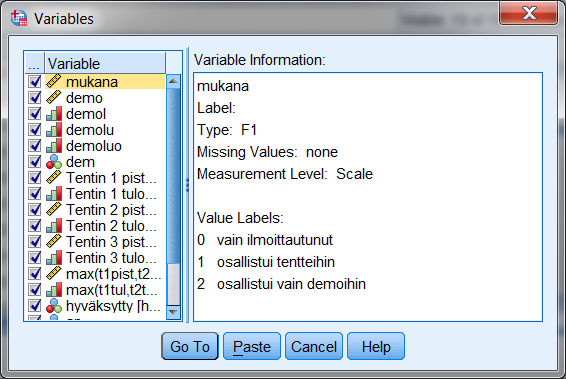566x379 pixels.
Task: Click the ordinal bar icon next to demol
Action: click(54, 114)
